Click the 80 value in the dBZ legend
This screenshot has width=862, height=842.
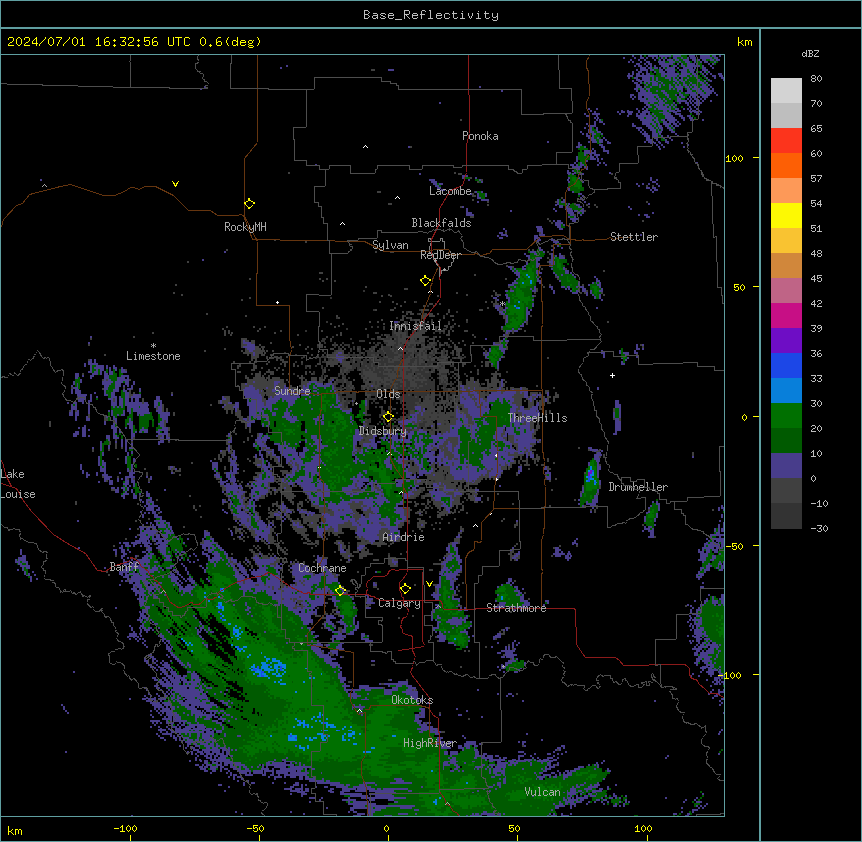(x=816, y=79)
